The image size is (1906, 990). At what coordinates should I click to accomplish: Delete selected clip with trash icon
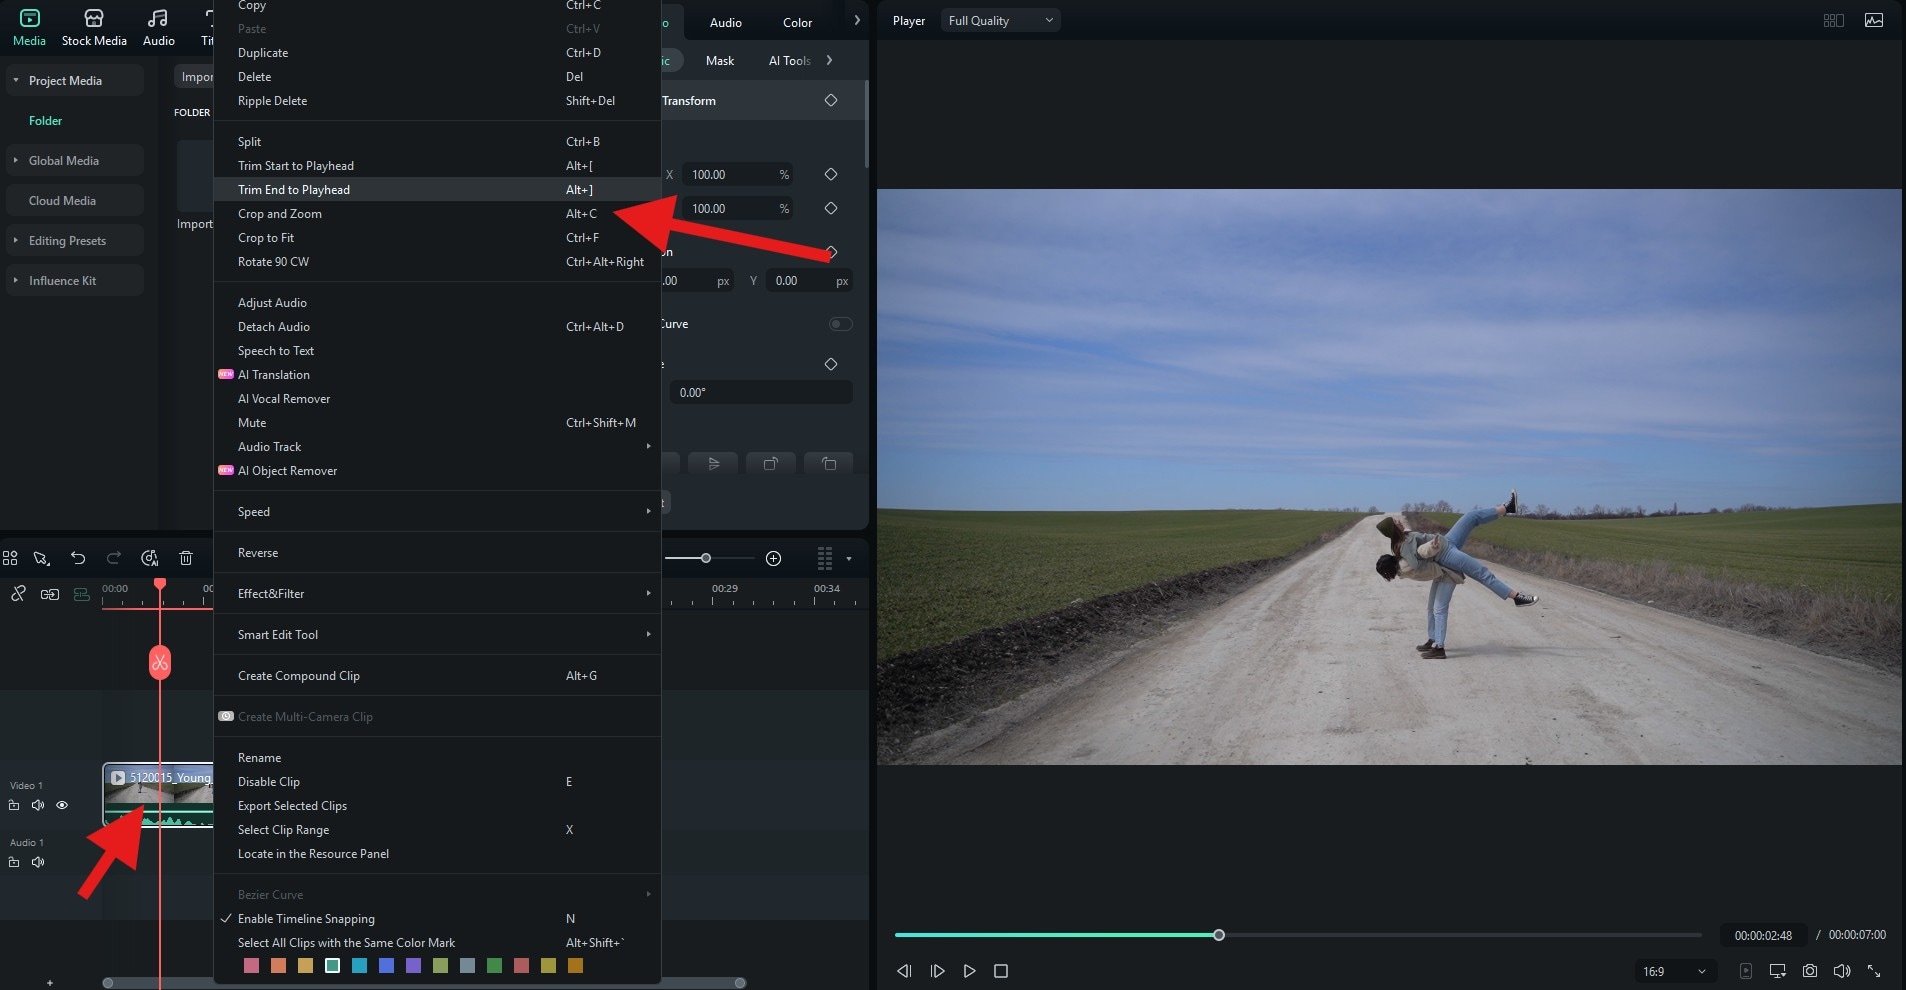pyautogui.click(x=186, y=558)
